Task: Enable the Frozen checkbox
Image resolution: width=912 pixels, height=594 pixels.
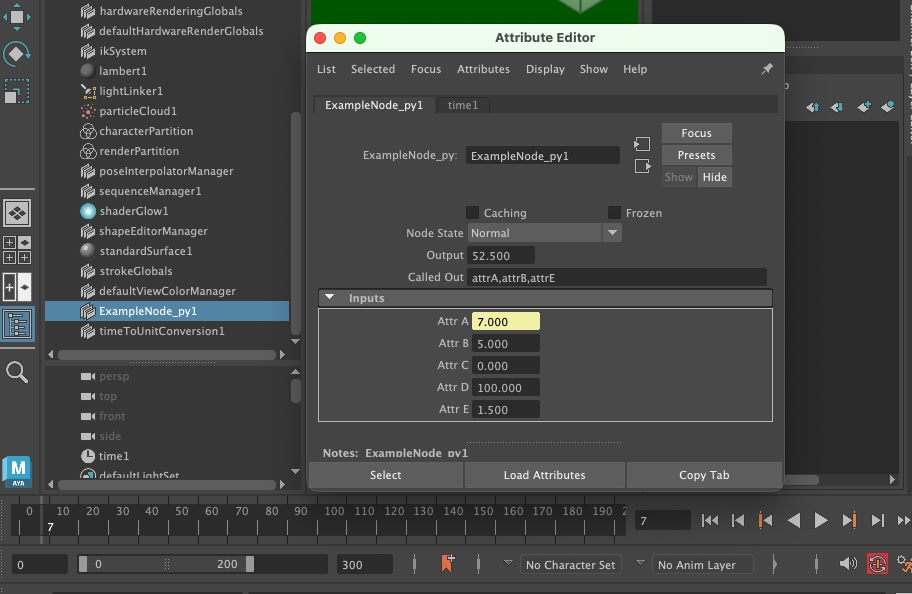Action: (x=614, y=212)
